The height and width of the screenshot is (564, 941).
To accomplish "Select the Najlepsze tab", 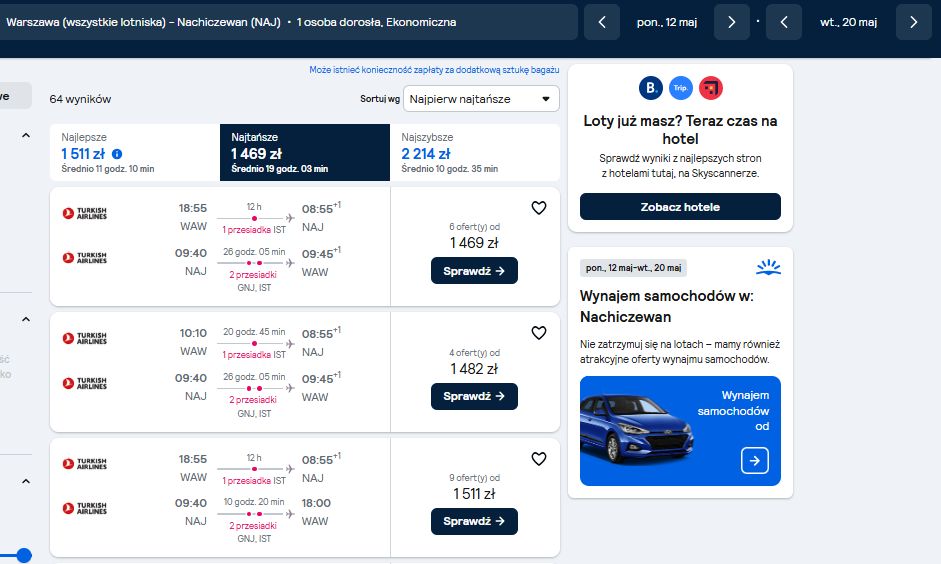I will tap(135, 152).
